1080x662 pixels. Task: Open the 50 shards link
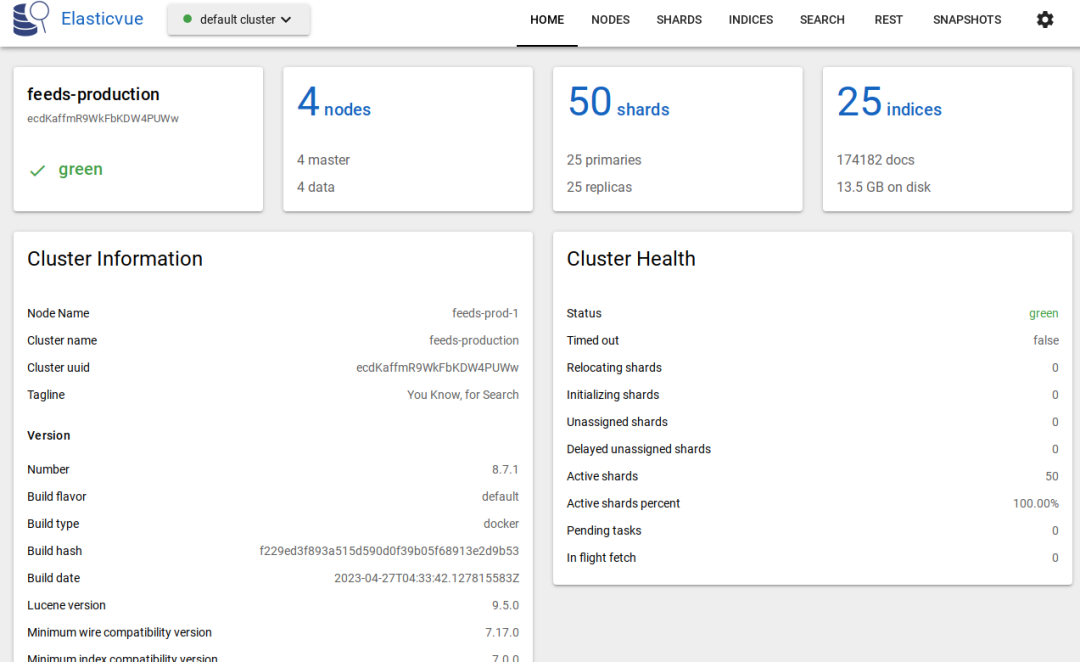[x=619, y=102]
